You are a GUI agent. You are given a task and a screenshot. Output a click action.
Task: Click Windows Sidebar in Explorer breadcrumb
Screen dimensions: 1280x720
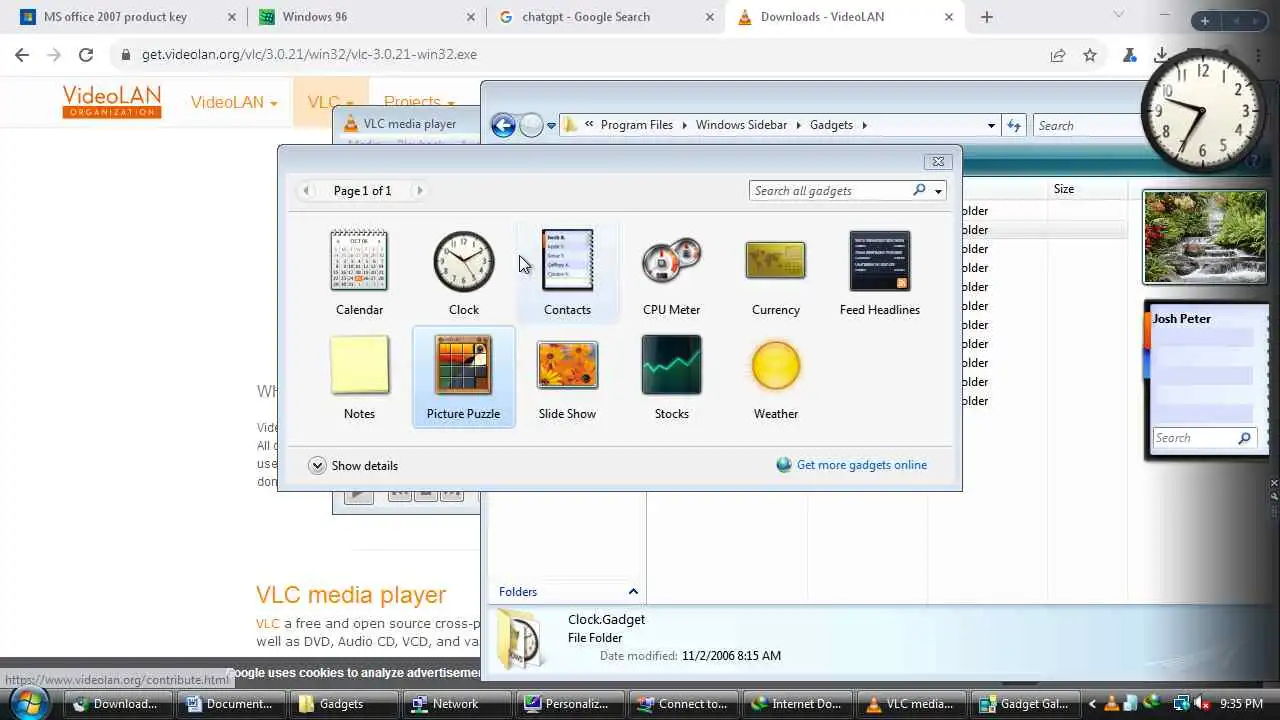741,125
